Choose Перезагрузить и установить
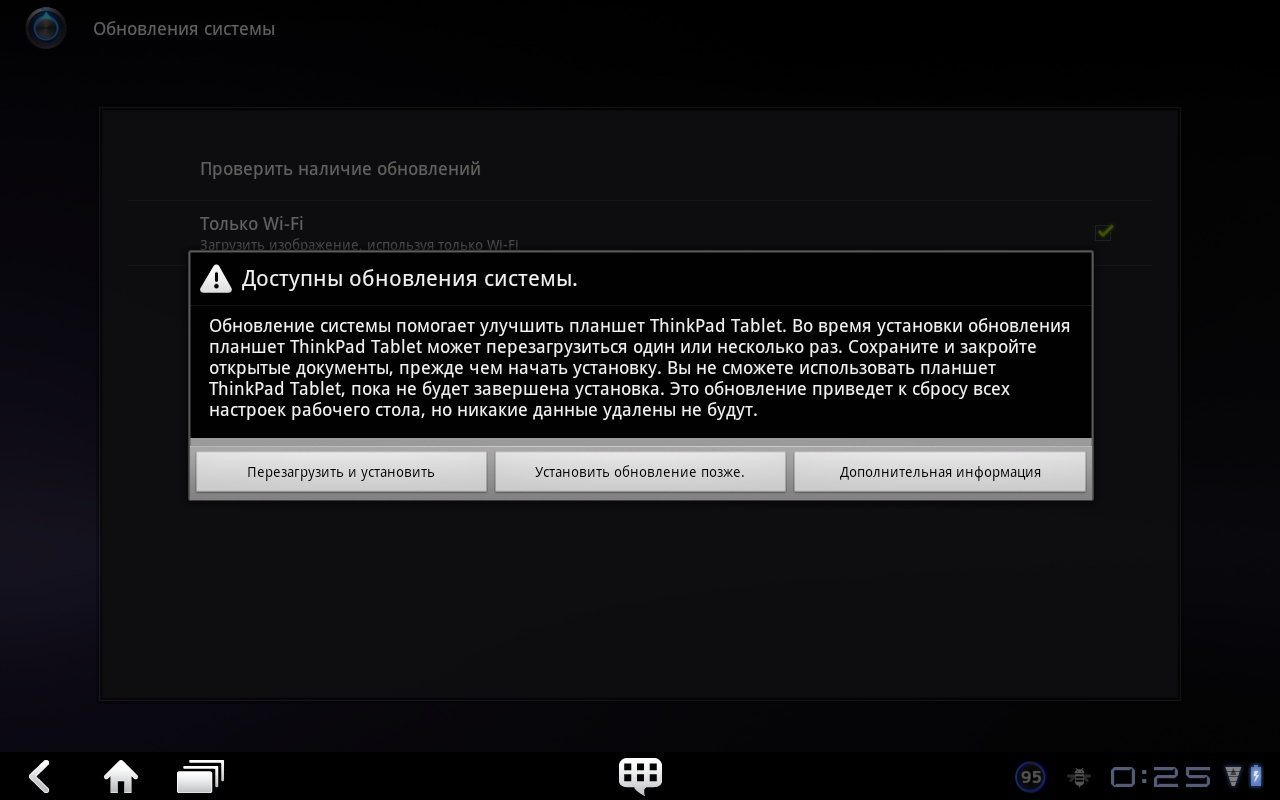Screen dimensions: 1280x800 coord(341,472)
